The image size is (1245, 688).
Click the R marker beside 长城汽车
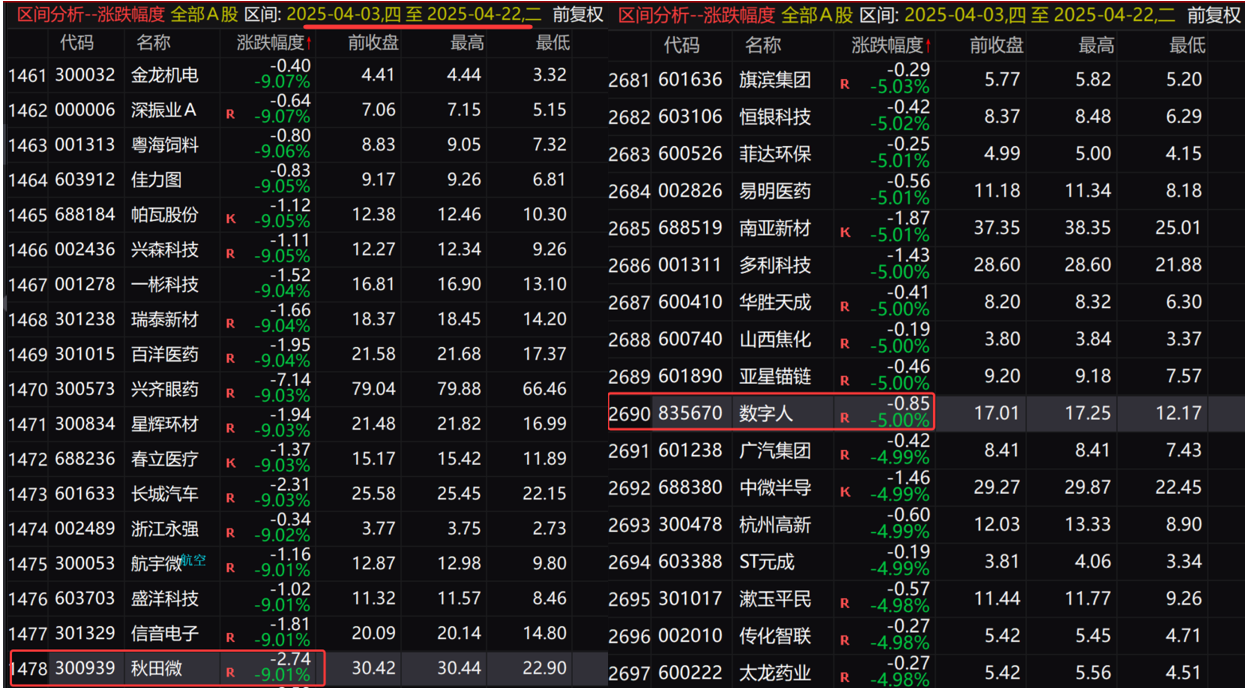(x=231, y=498)
